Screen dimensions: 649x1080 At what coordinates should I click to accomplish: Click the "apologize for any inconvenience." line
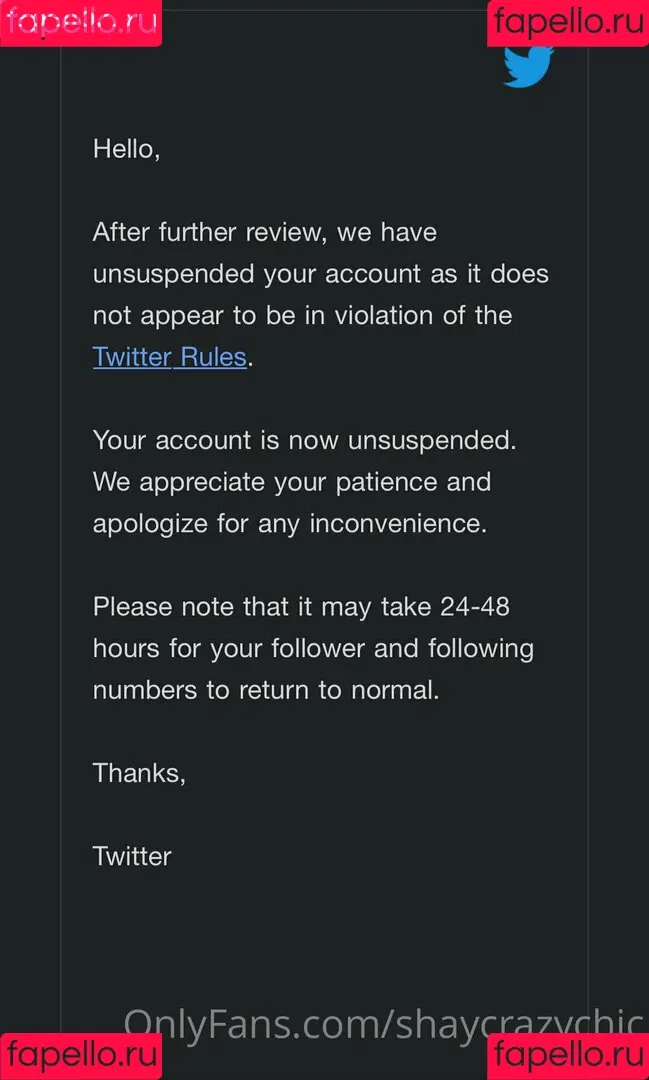pyautogui.click(x=290, y=523)
